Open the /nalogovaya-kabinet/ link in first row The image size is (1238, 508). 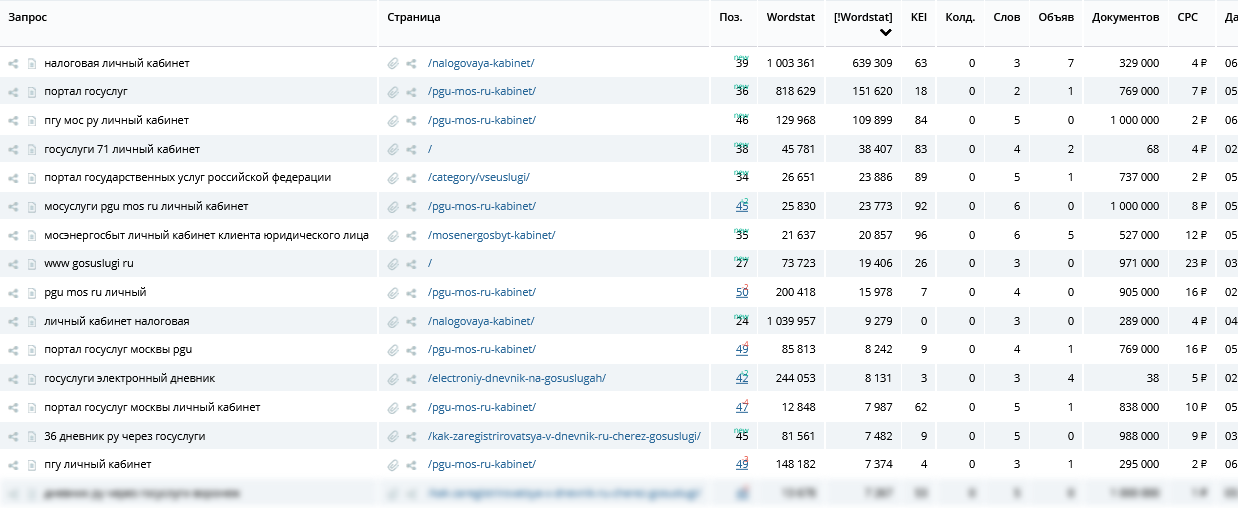pyautogui.click(x=480, y=64)
